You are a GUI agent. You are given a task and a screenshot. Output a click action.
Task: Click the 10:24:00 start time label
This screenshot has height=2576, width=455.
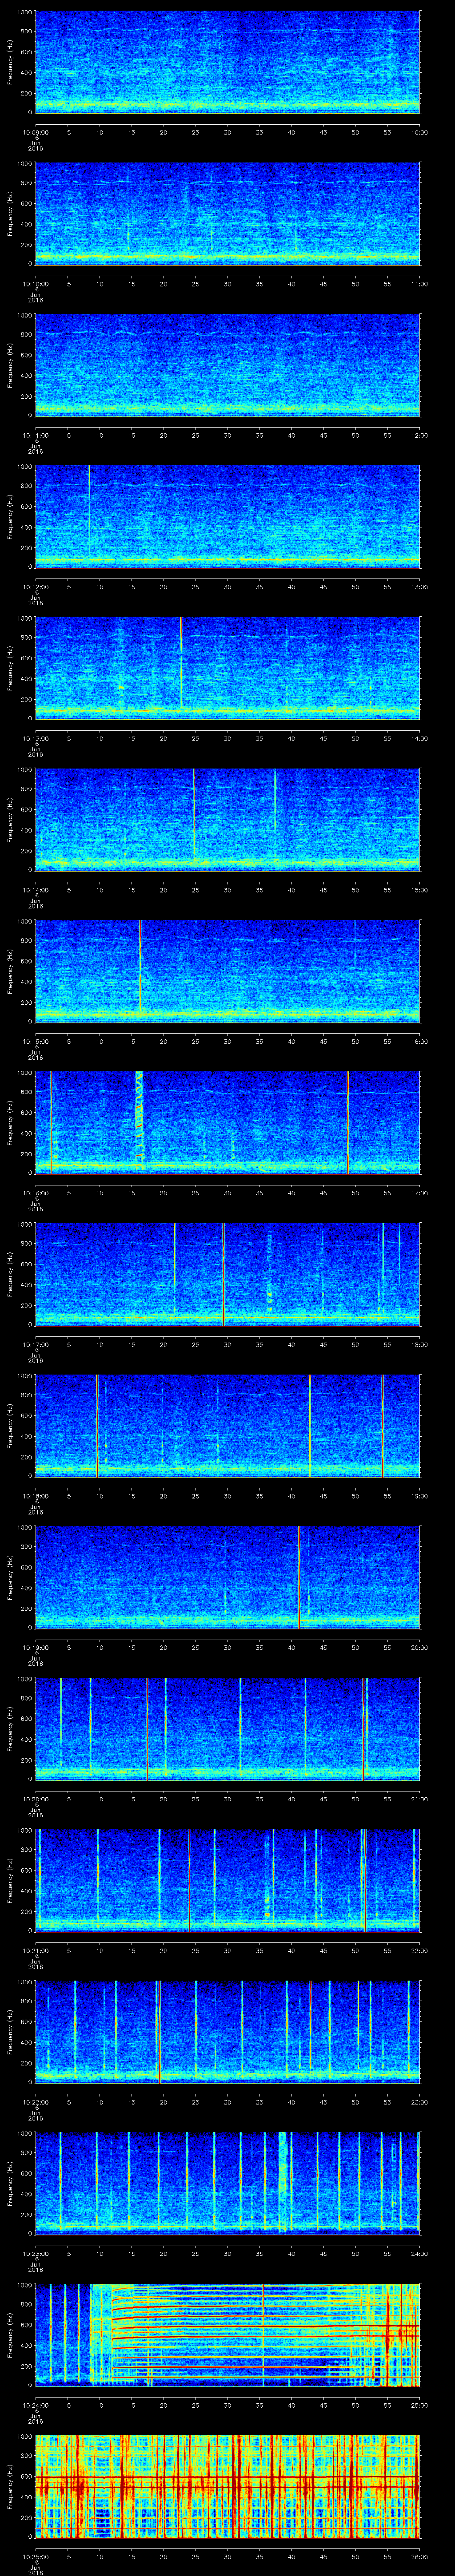click(35, 2404)
